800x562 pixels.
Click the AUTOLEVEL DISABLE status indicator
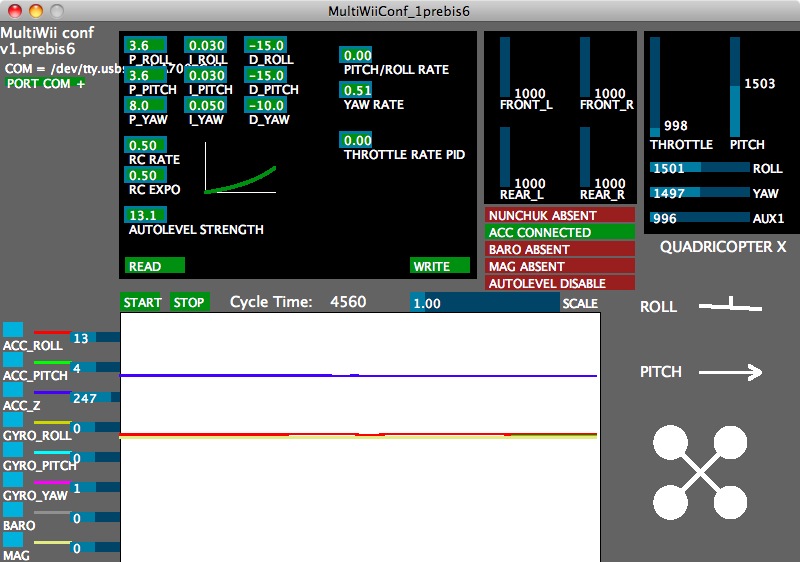[x=560, y=283]
